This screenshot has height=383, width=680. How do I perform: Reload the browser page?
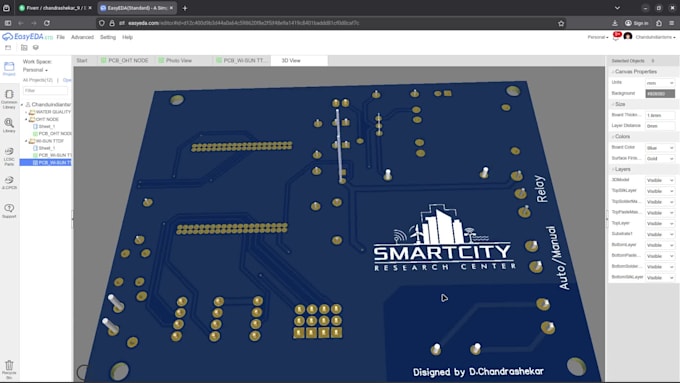(47, 23)
